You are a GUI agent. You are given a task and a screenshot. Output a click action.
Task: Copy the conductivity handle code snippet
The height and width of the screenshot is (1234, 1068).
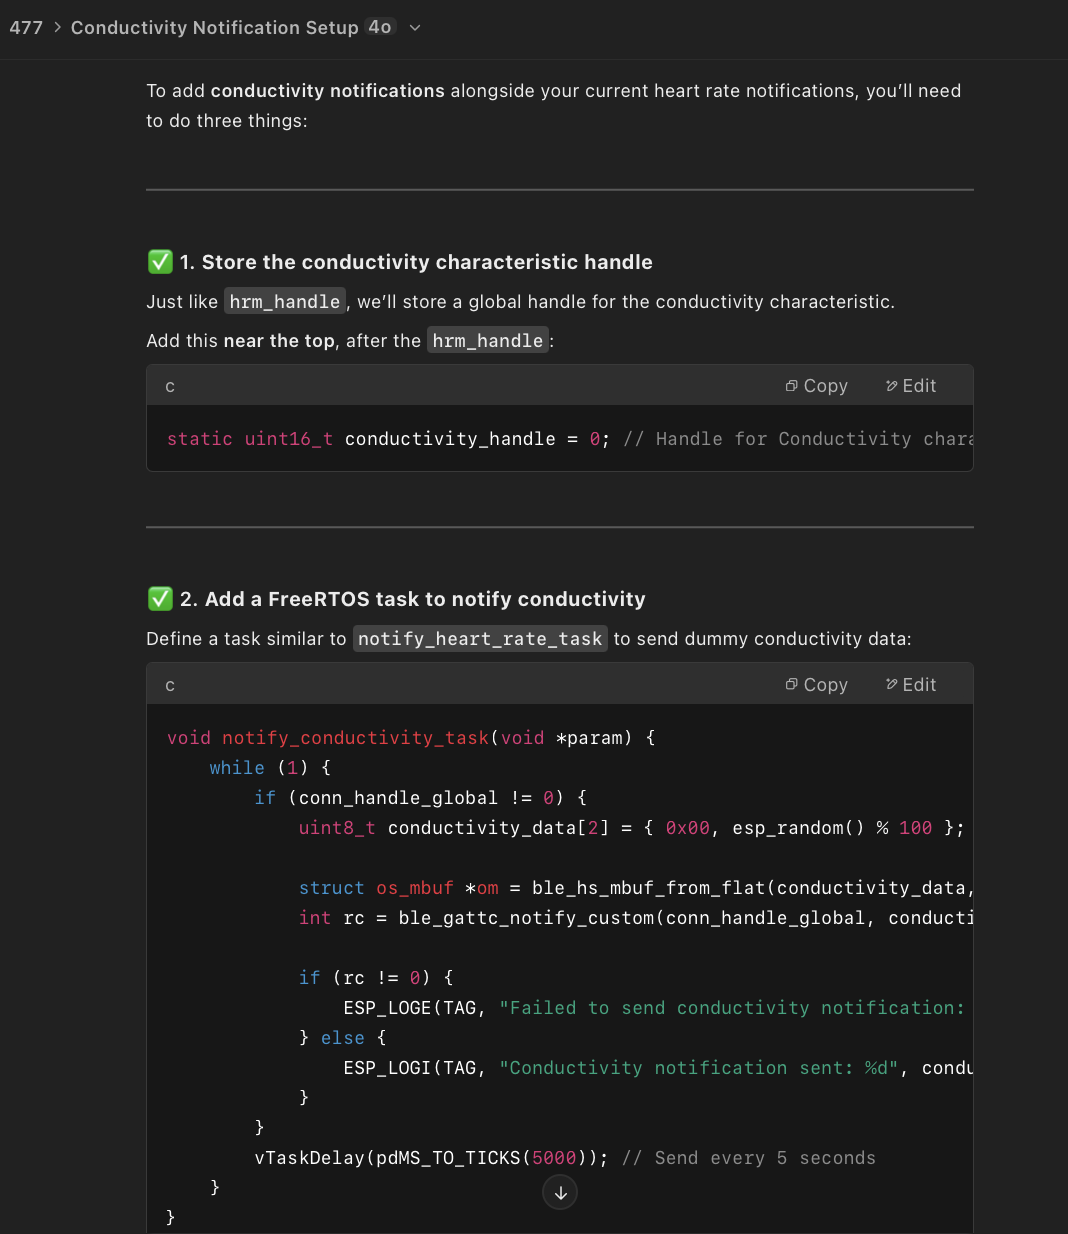pyautogui.click(x=816, y=385)
